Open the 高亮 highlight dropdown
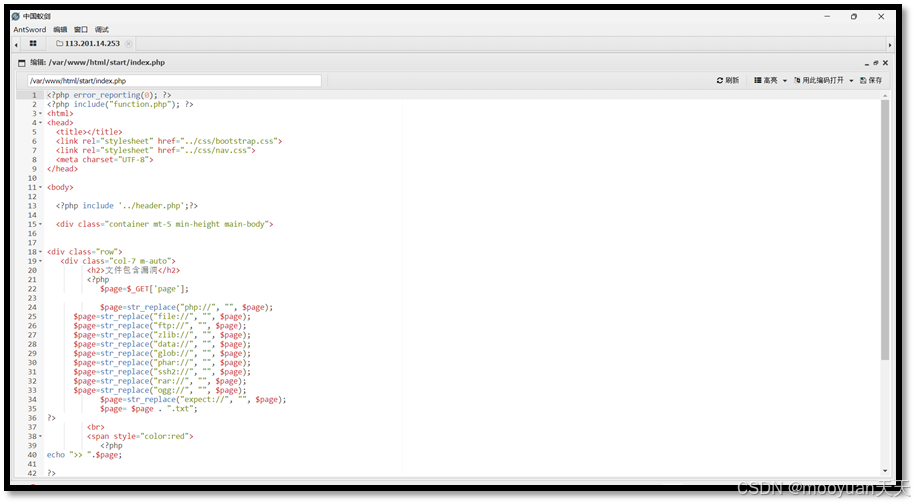 coord(770,80)
